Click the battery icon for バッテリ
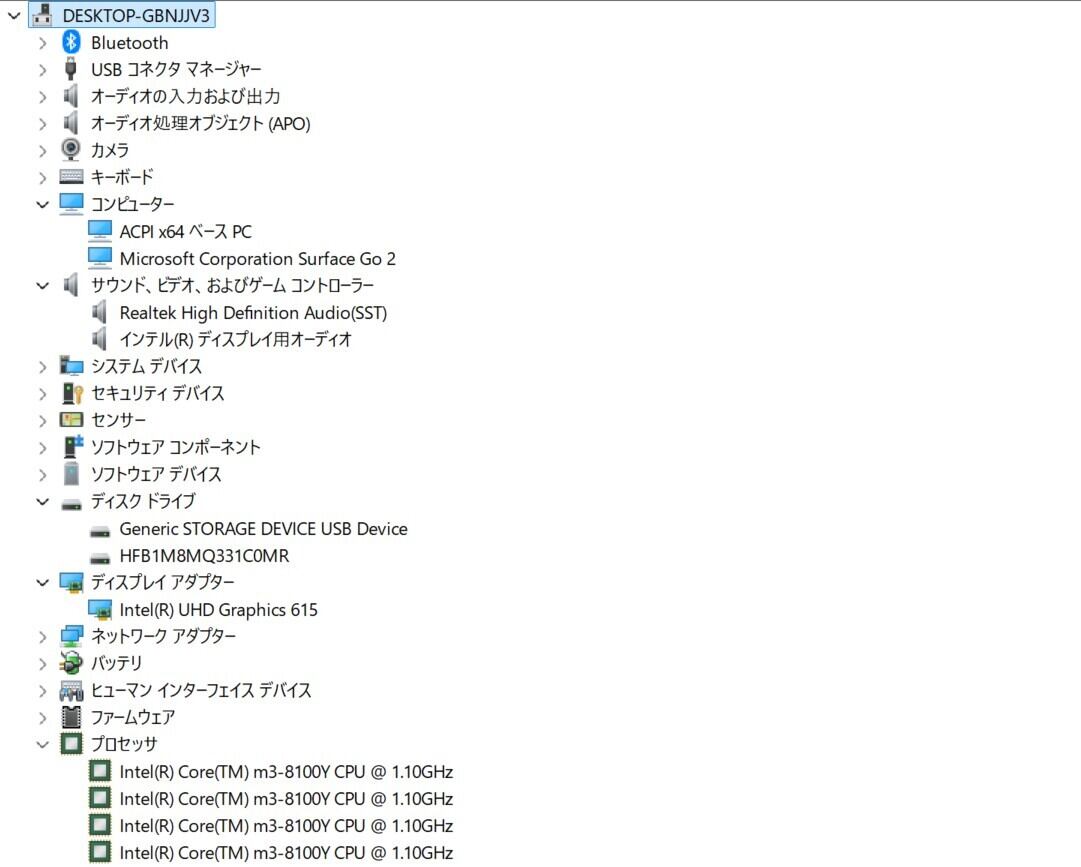The height and width of the screenshot is (867, 1081). 71,663
